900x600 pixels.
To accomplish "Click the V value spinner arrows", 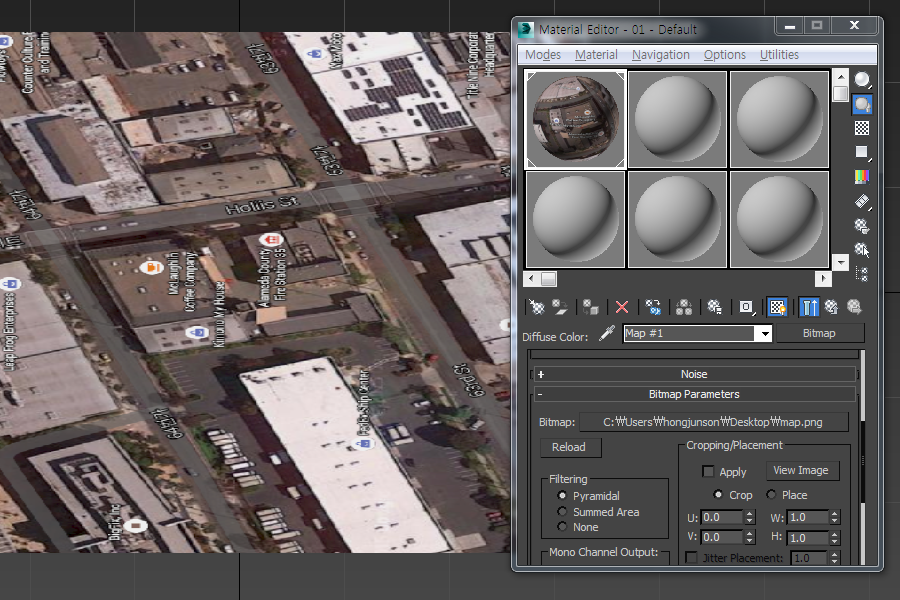I will tap(750, 537).
